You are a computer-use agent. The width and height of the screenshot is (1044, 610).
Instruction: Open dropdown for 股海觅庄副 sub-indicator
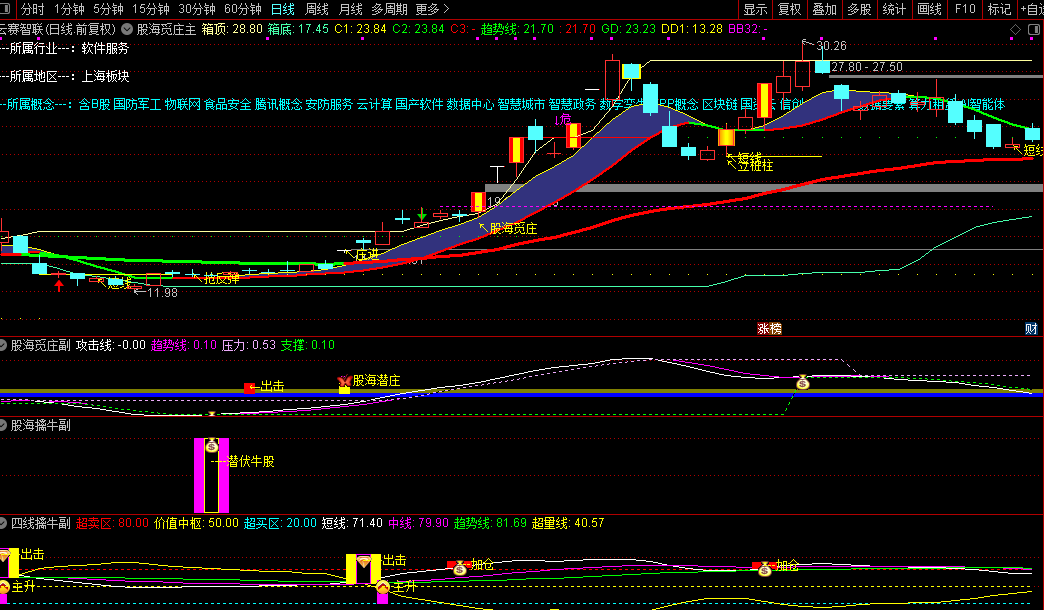click(x=3, y=345)
